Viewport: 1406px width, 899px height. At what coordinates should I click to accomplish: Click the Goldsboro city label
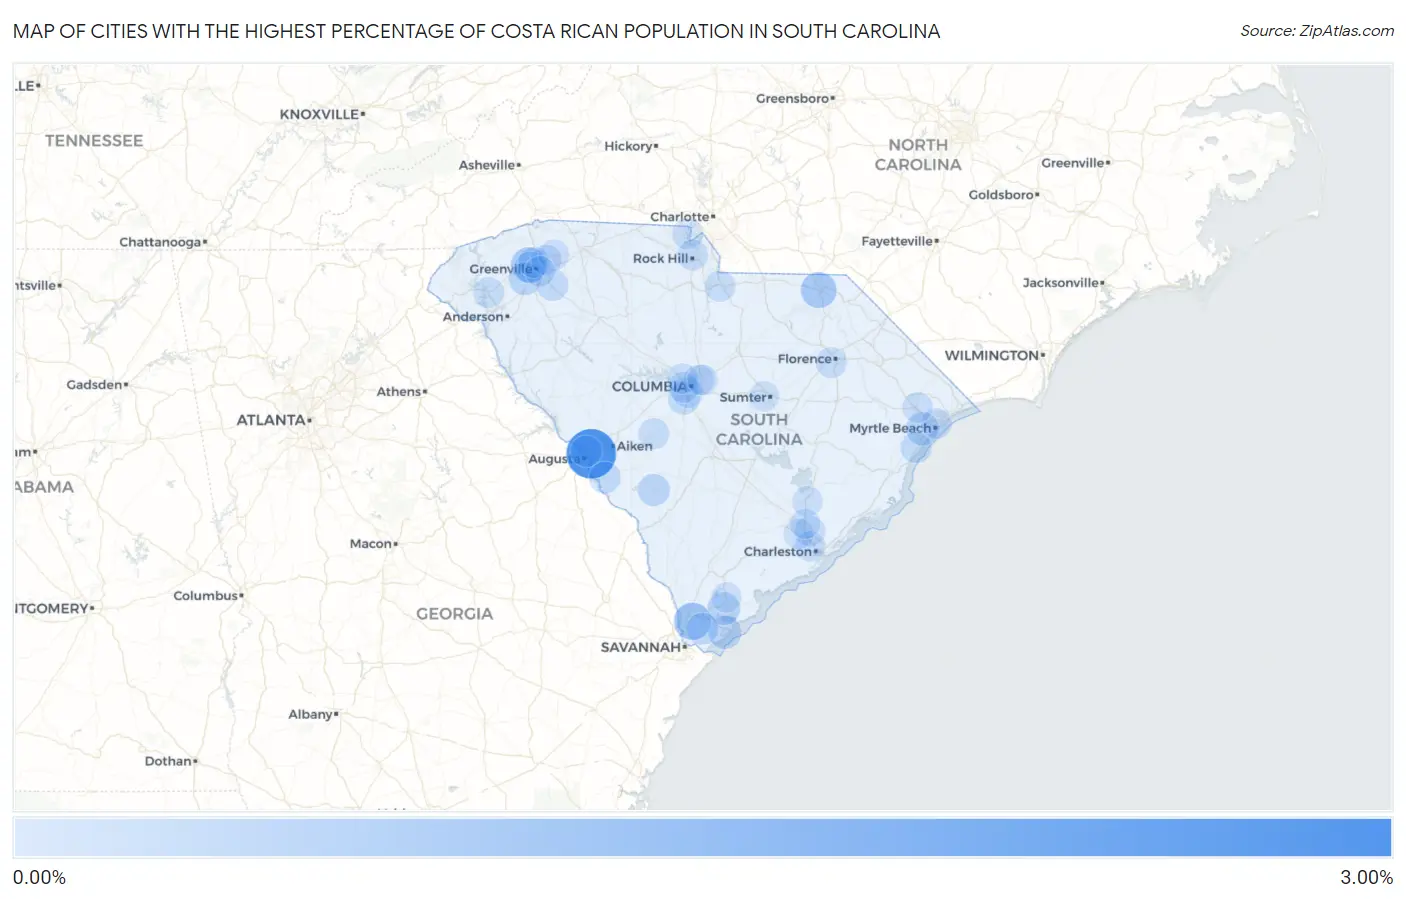click(x=1001, y=195)
